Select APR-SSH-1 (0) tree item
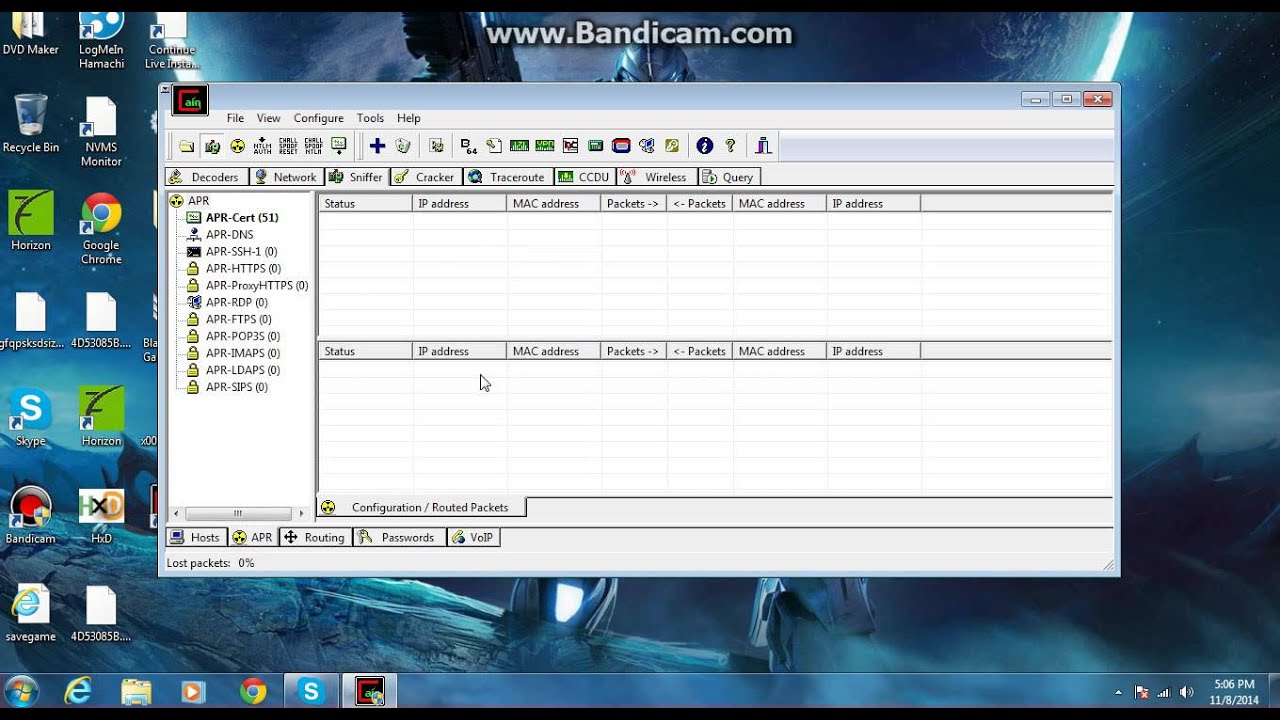The image size is (1280, 720). (x=241, y=252)
